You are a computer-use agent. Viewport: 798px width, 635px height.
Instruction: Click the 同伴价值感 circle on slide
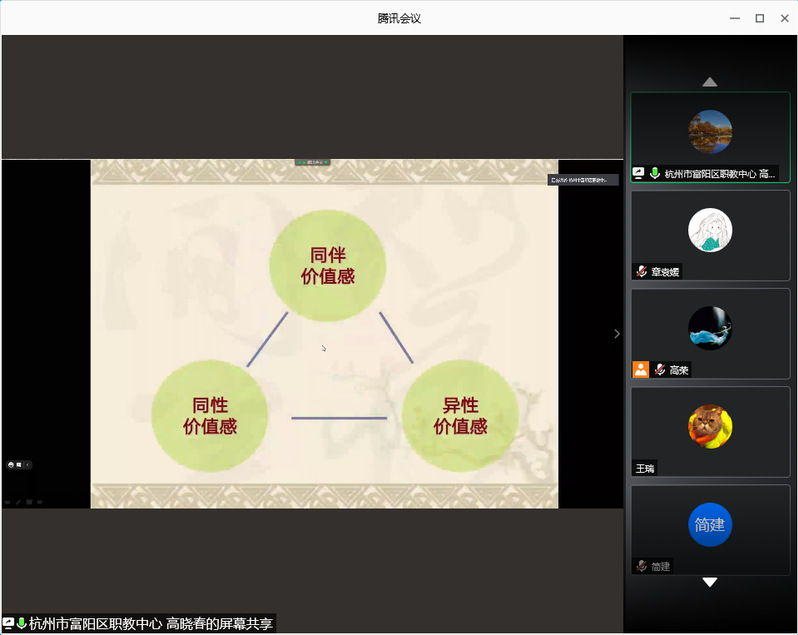[327, 265]
